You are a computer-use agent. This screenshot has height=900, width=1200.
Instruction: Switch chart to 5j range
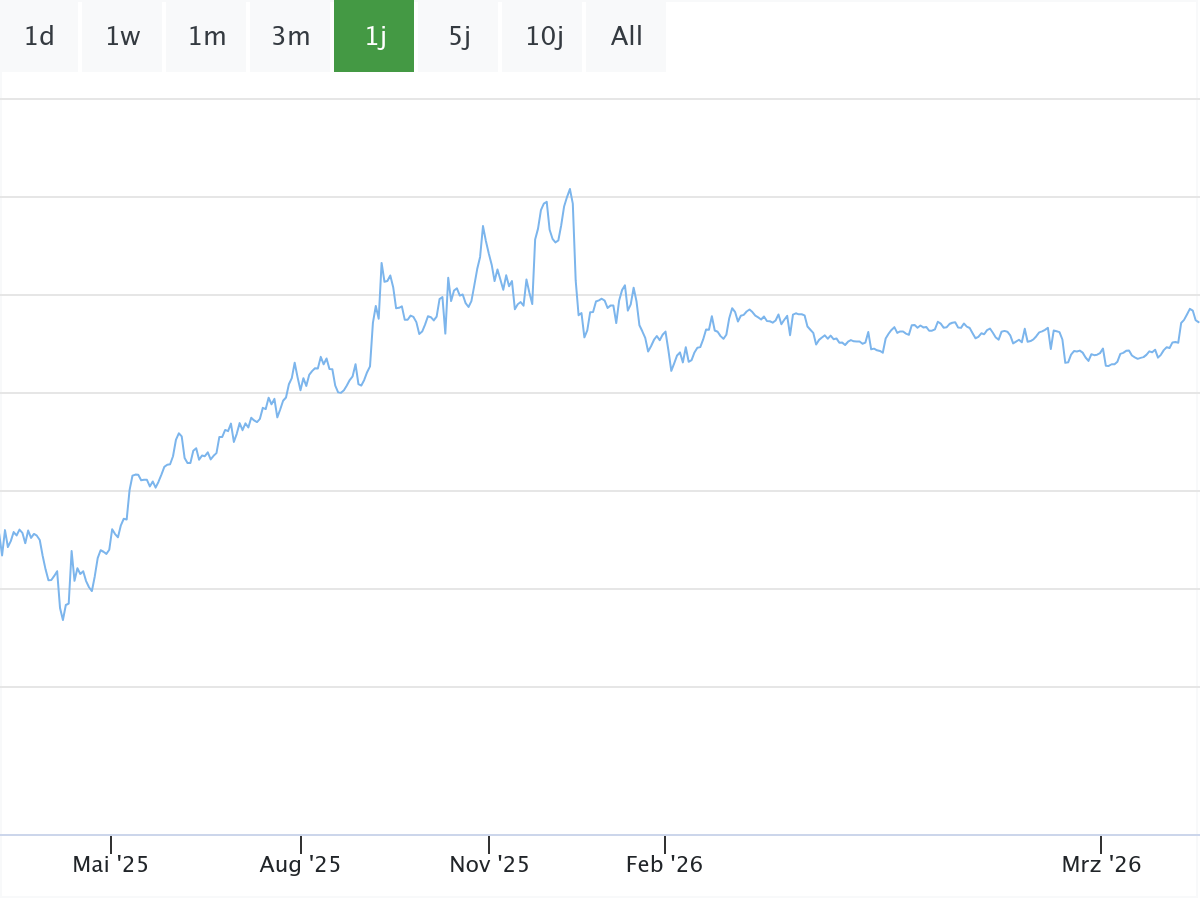(458, 37)
